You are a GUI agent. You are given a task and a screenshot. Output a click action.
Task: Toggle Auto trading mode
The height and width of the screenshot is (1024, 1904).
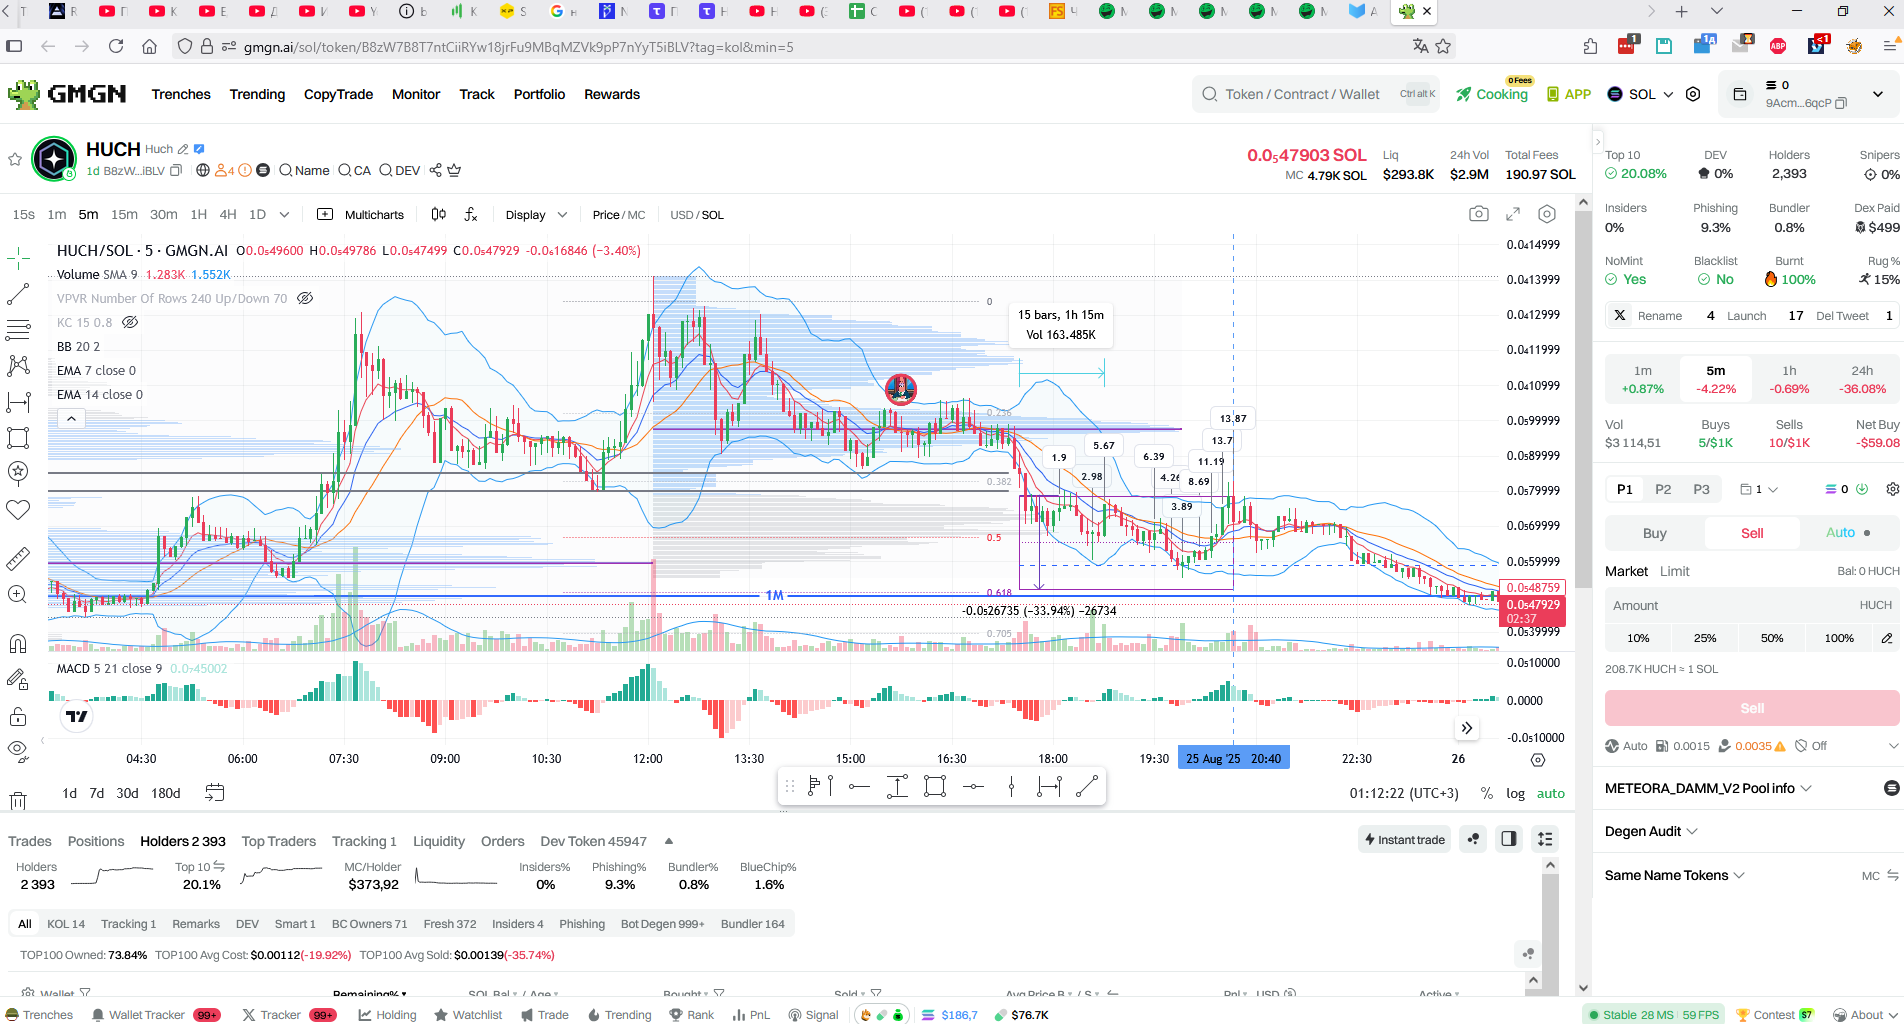click(x=1848, y=533)
